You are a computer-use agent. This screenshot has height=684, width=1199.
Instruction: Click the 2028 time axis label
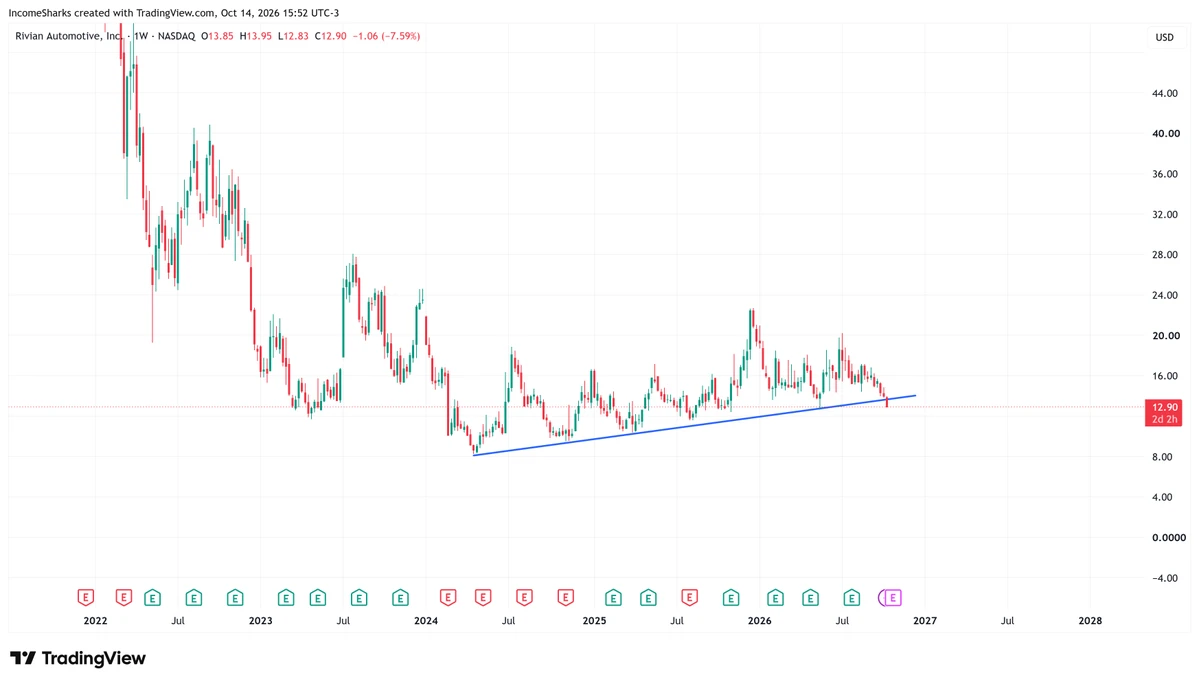(1090, 621)
